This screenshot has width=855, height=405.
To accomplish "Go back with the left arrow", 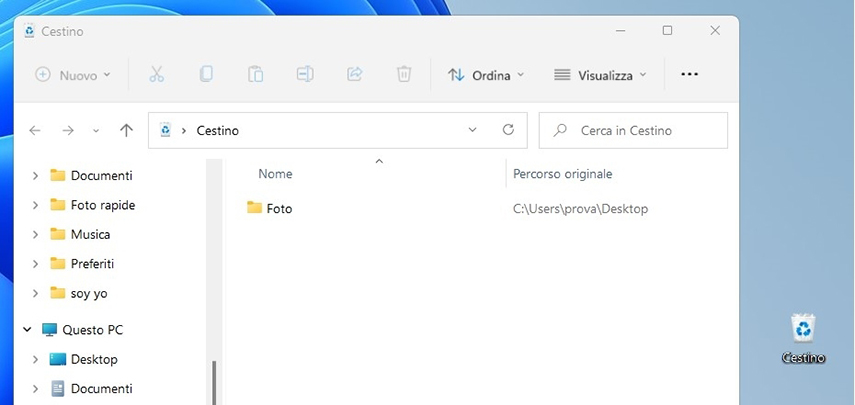I will click(x=35, y=130).
